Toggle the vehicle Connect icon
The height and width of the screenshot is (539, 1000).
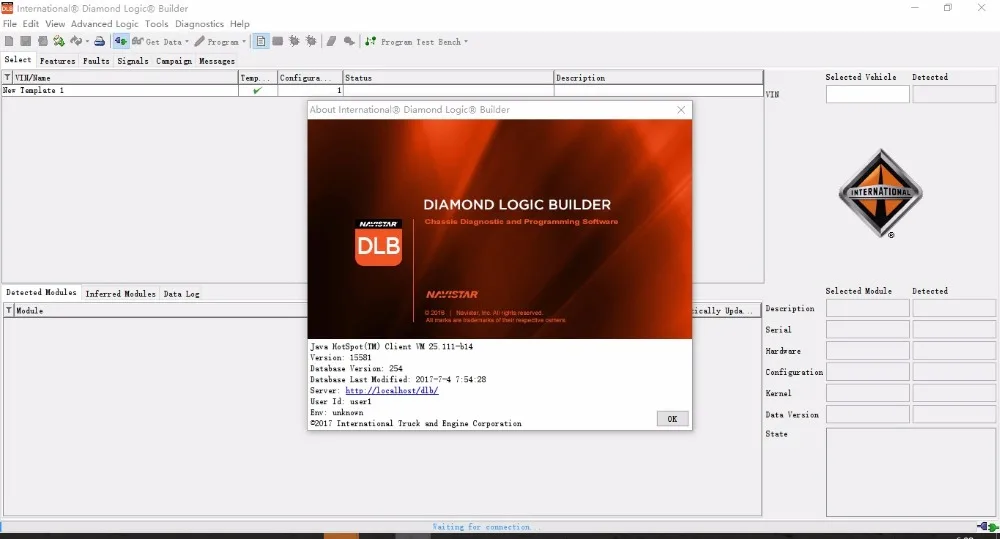pyautogui.click(x=121, y=41)
